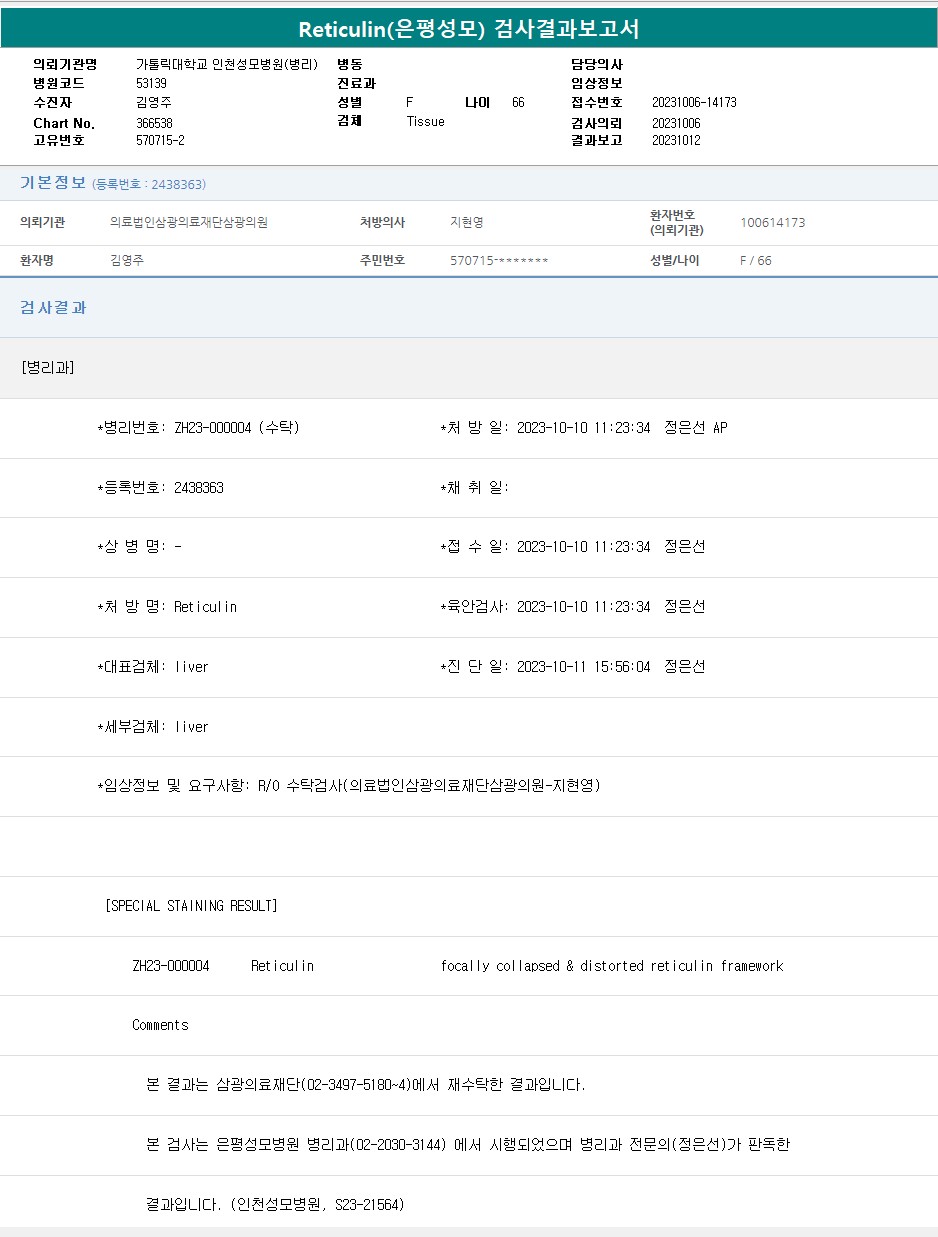Select the 병원코드 value 53139
Viewport: 938px width, 1237px height.
coord(151,83)
